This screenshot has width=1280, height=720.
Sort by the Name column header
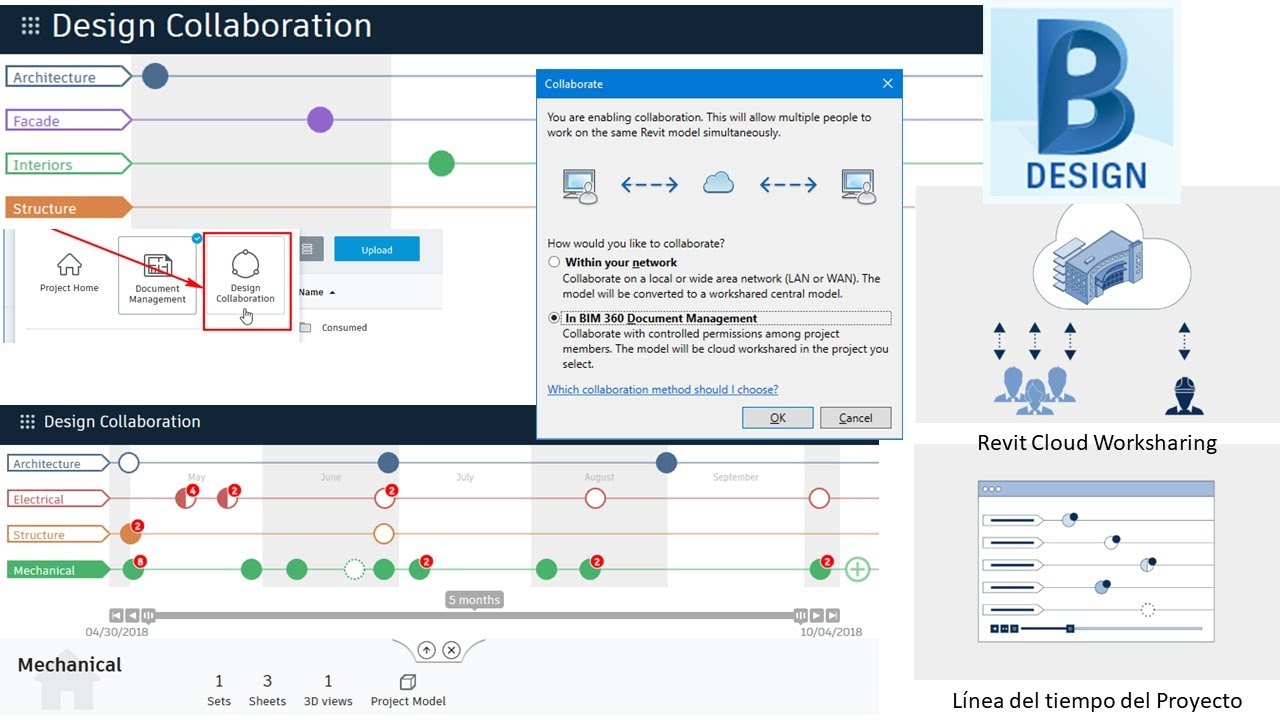pyautogui.click(x=317, y=292)
